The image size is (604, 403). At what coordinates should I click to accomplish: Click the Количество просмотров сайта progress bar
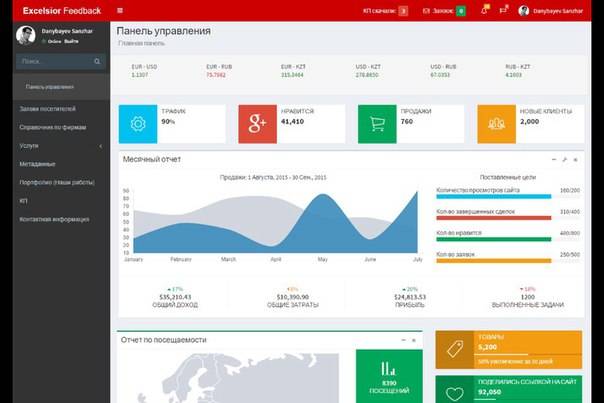tap(493, 197)
